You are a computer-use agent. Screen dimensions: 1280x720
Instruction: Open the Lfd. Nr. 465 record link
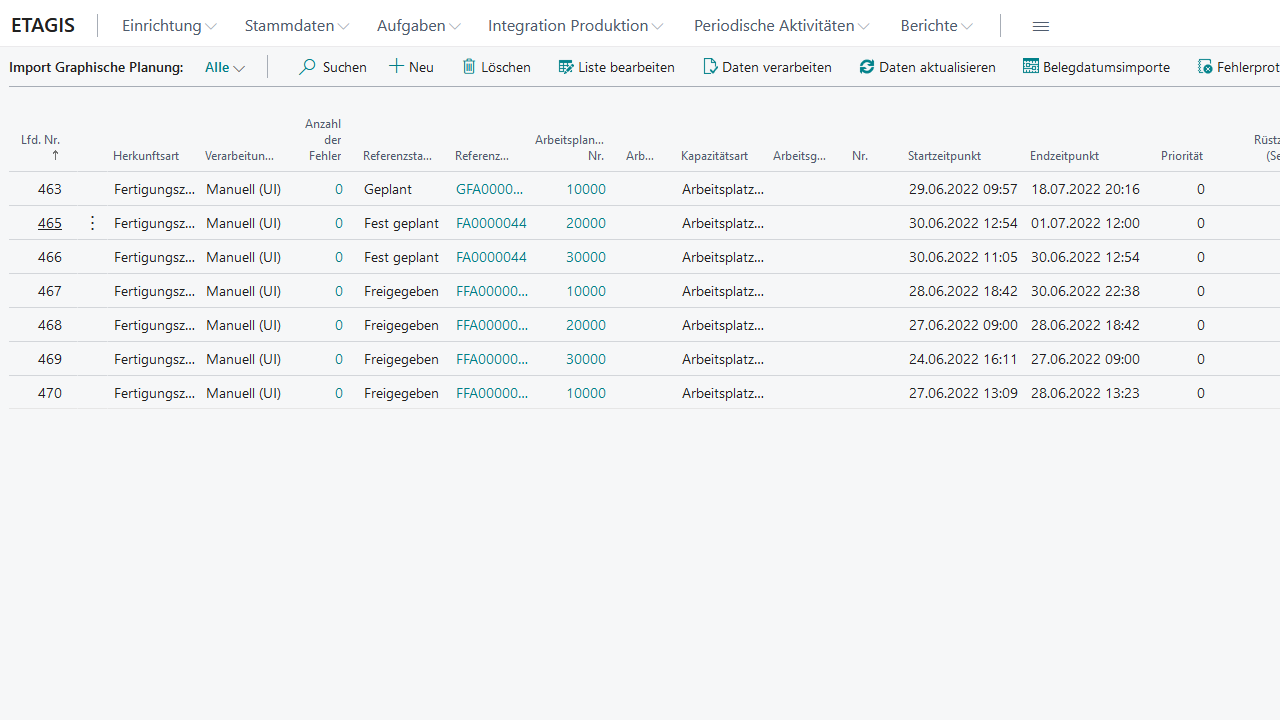tap(50, 223)
